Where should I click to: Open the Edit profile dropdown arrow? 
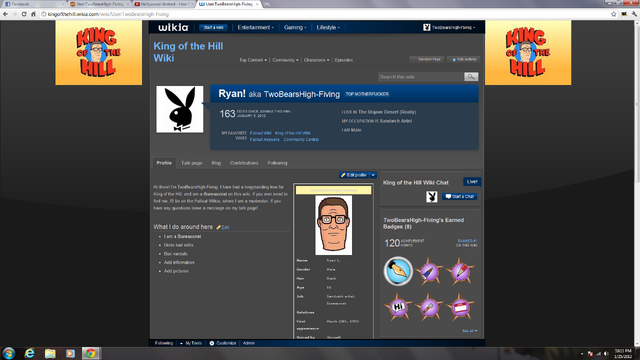point(373,175)
